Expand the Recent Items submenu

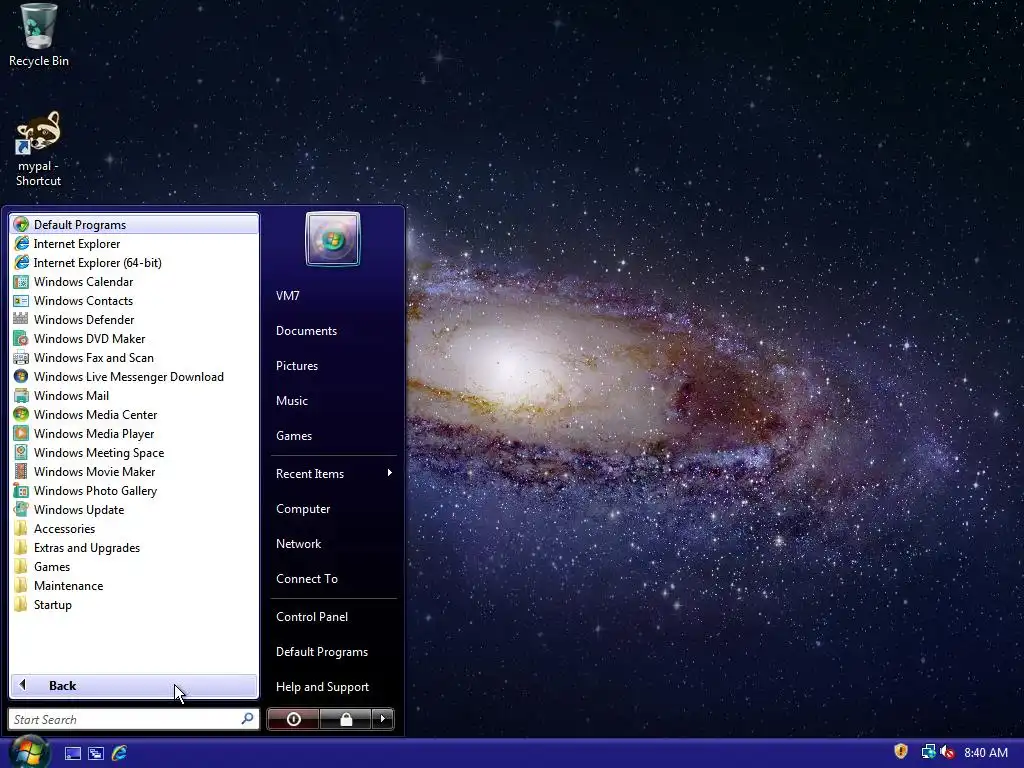[x=333, y=473]
